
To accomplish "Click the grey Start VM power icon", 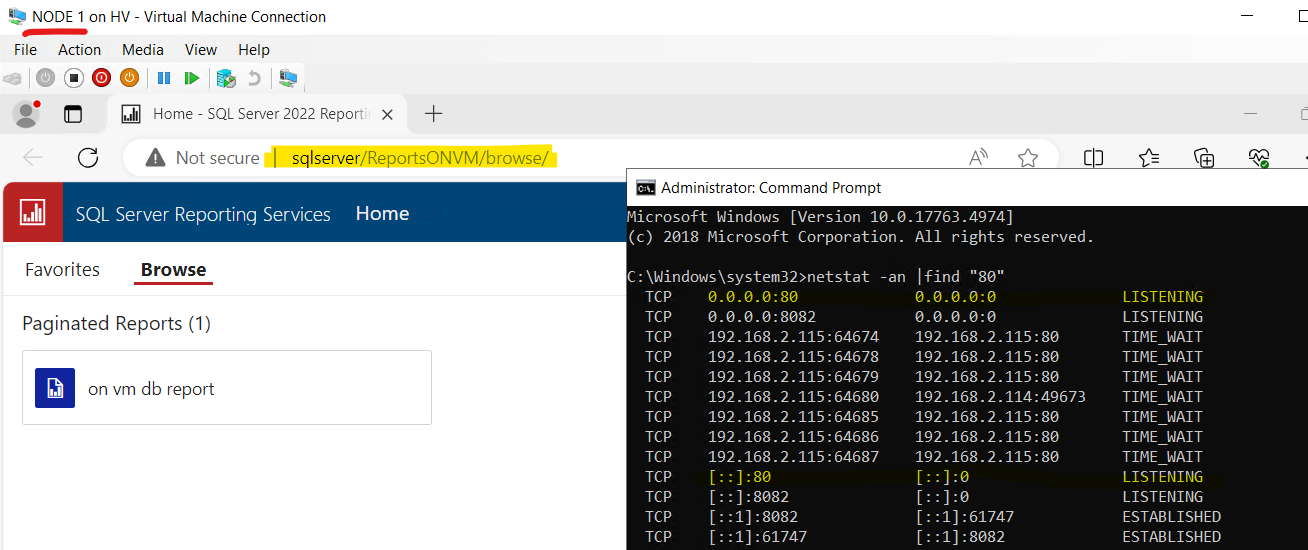I will tap(45, 77).
